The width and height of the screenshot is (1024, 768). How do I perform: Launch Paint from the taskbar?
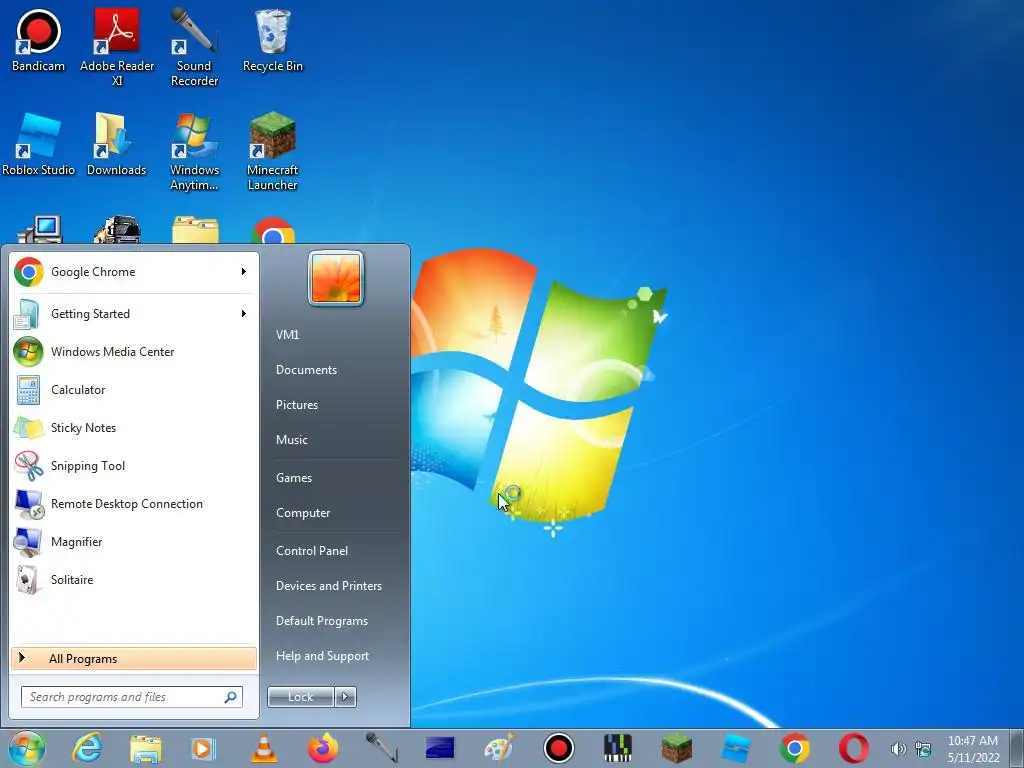(x=500, y=748)
